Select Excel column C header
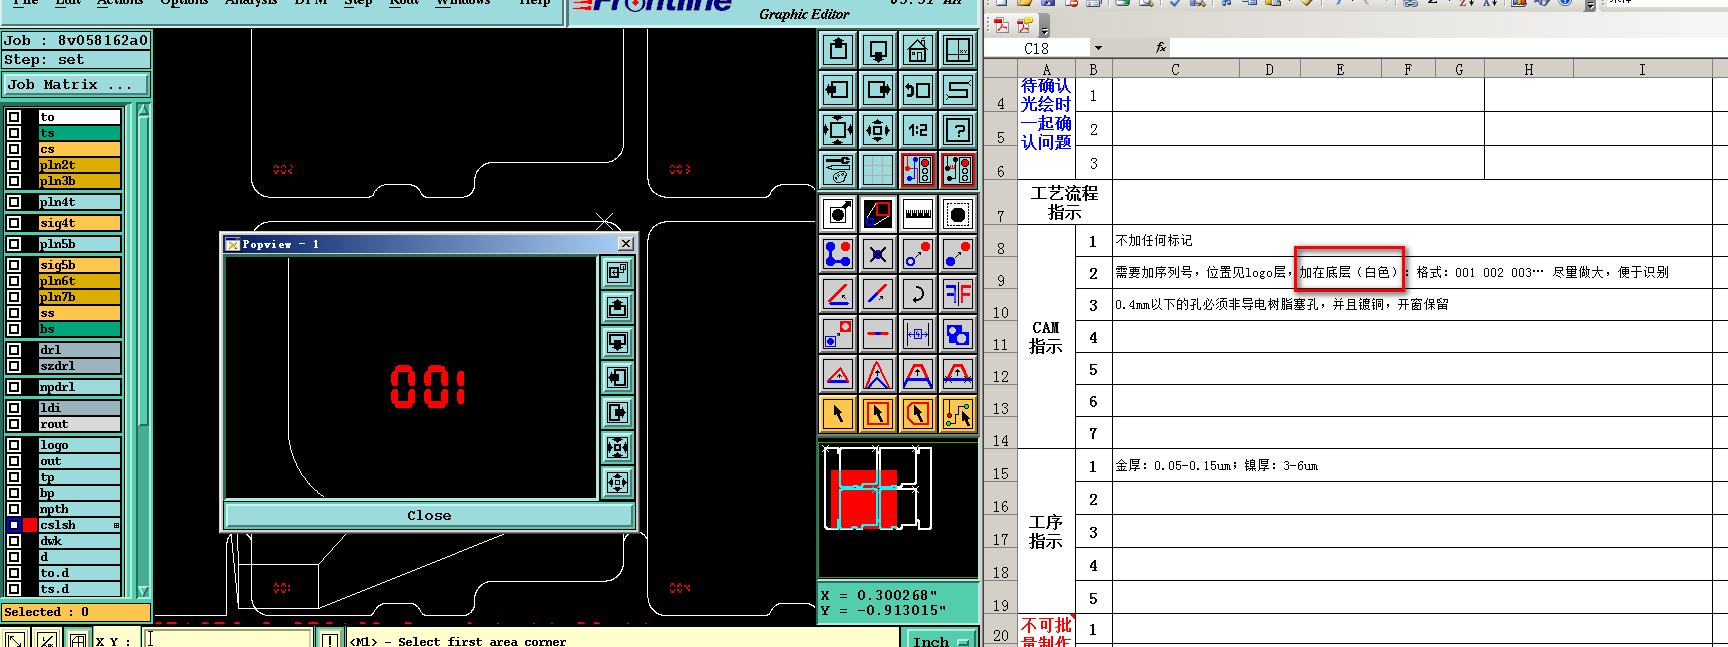 click(1175, 69)
